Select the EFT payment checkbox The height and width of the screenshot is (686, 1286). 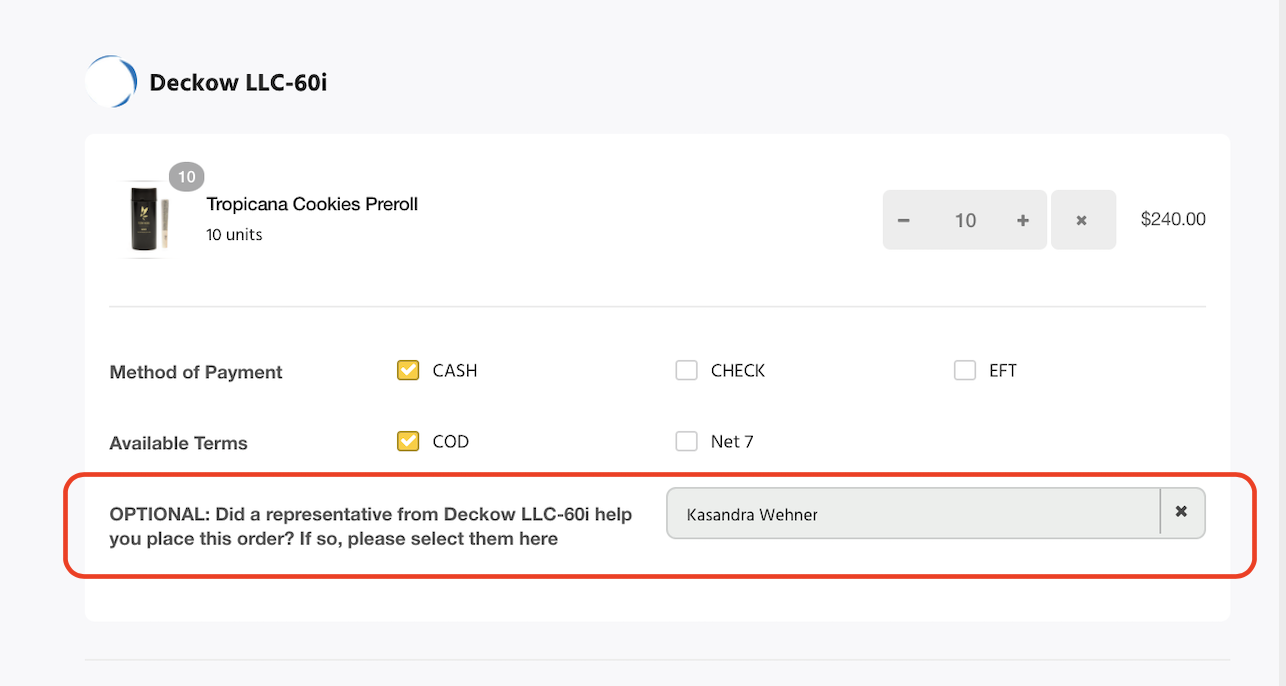point(964,371)
